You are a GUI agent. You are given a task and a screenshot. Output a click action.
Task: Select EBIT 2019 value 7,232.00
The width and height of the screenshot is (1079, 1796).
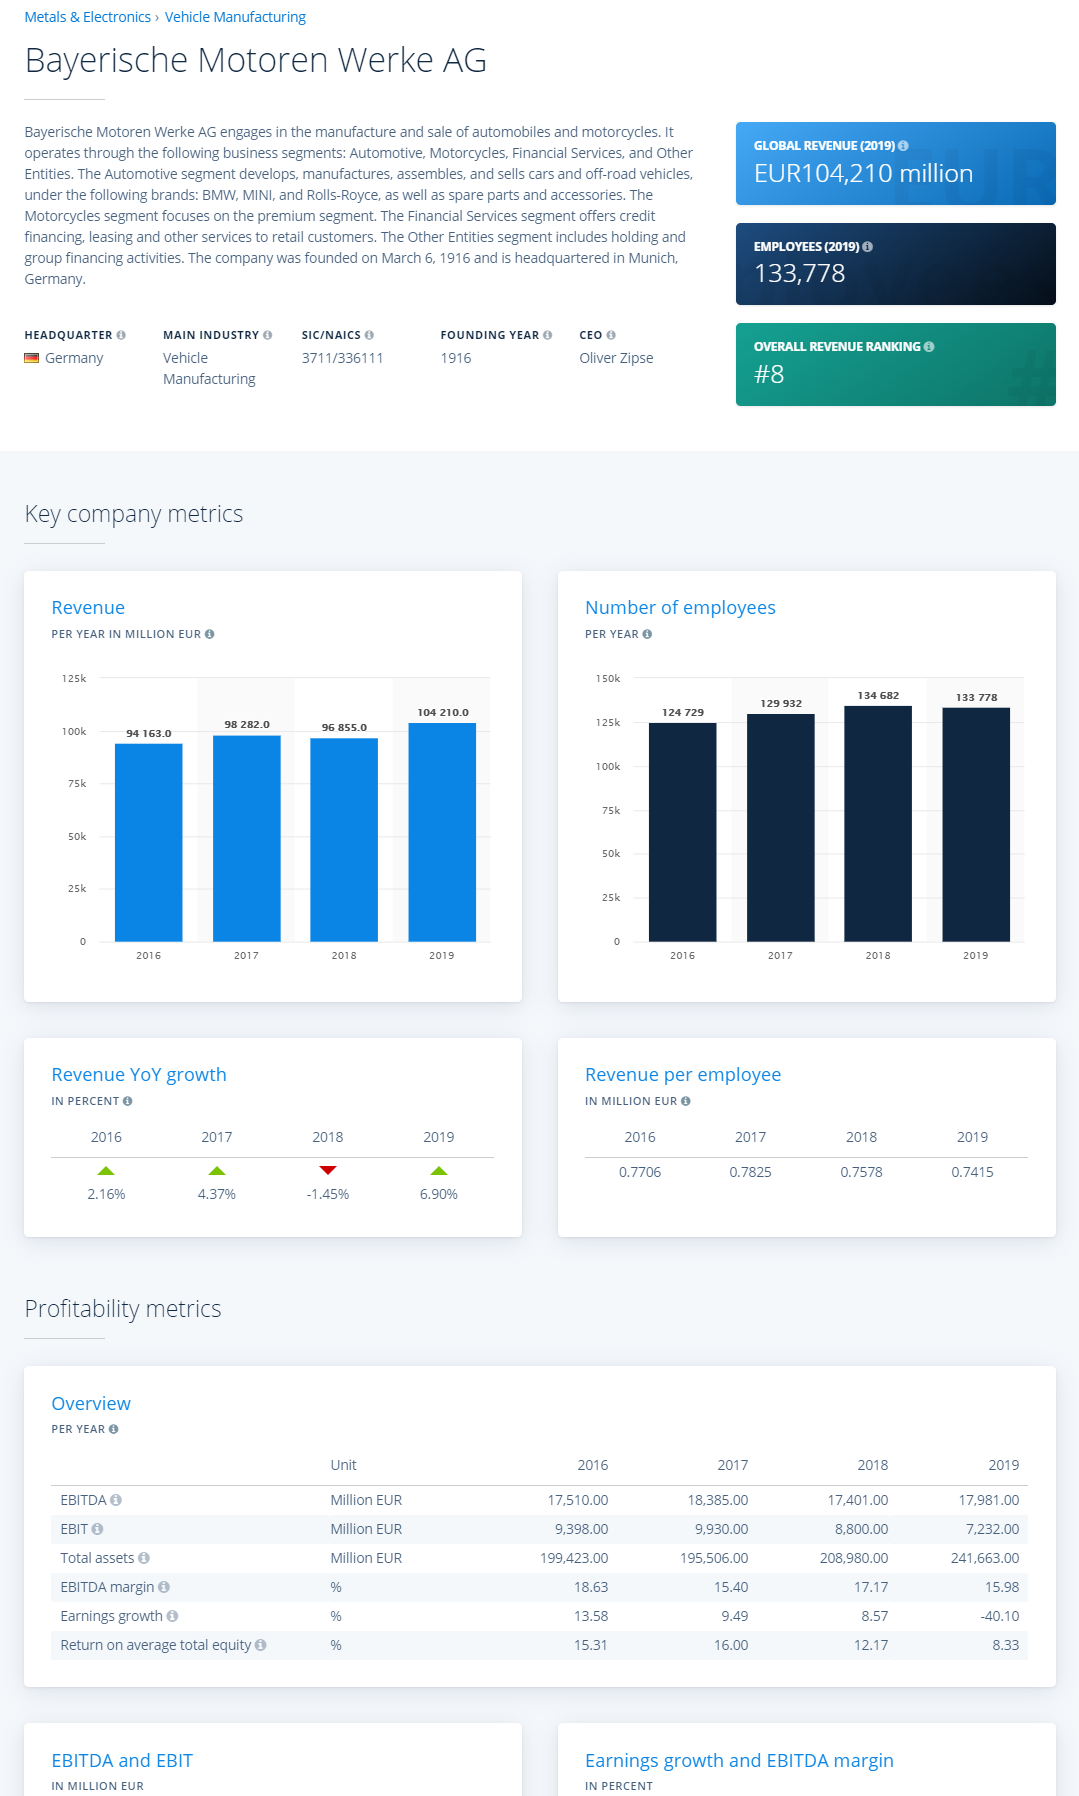(x=993, y=1529)
